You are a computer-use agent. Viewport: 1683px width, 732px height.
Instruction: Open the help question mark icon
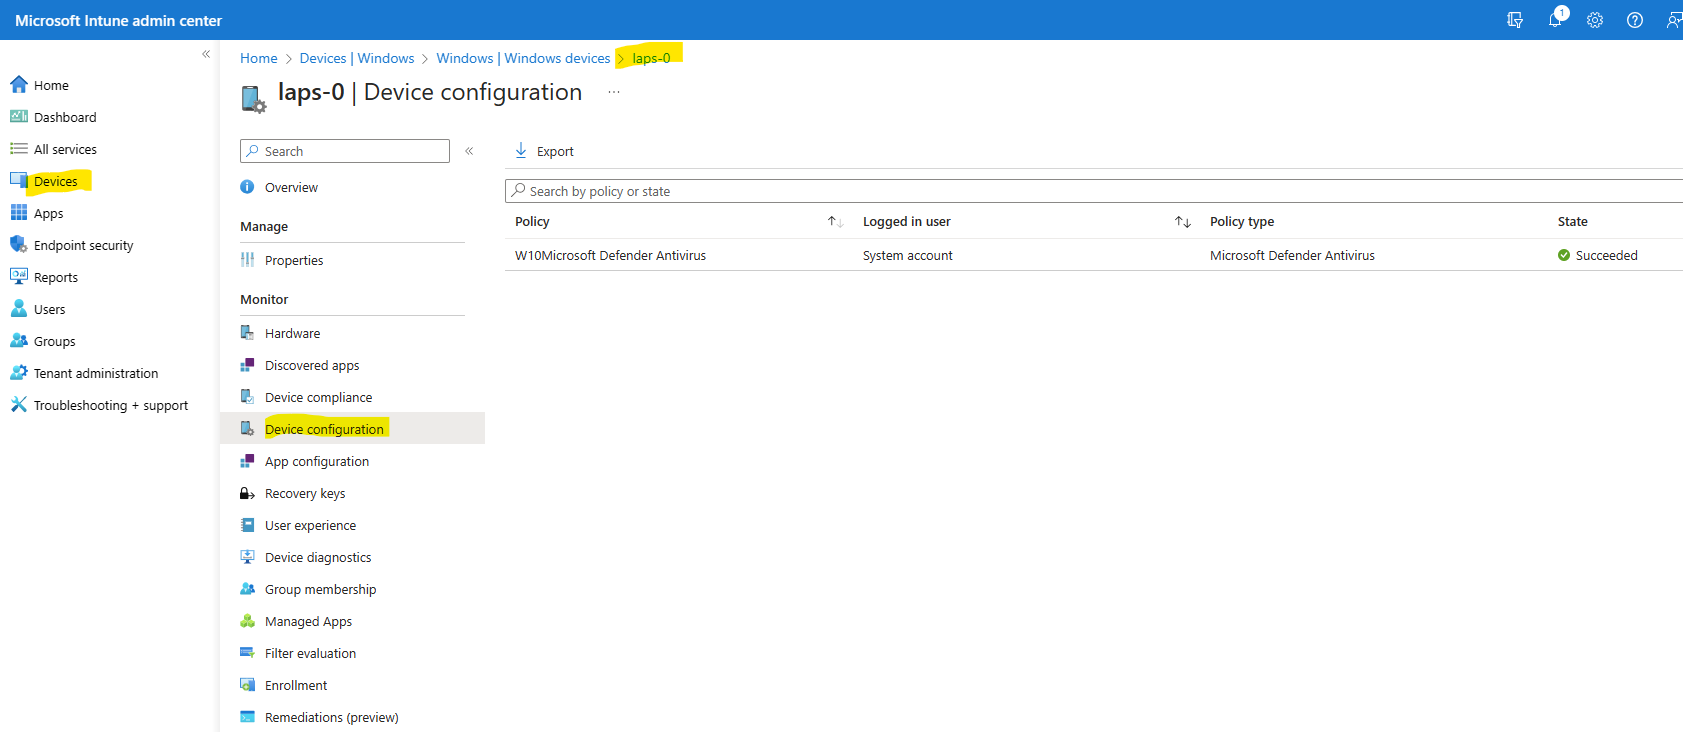point(1635,20)
